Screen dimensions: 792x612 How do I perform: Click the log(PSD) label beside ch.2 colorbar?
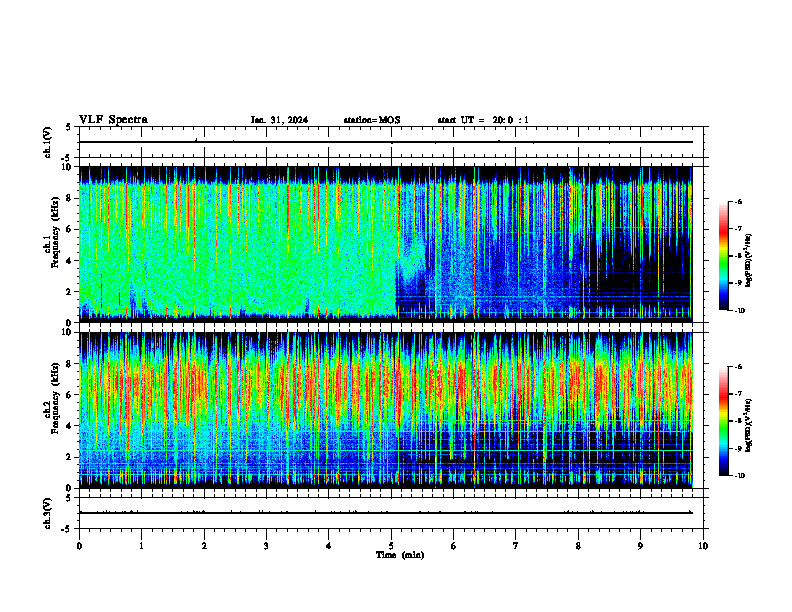(749, 424)
